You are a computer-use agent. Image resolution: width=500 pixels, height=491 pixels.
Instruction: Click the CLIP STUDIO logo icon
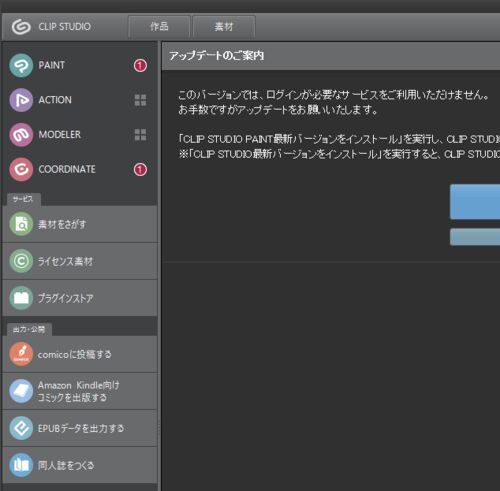pyautogui.click(x=21, y=27)
